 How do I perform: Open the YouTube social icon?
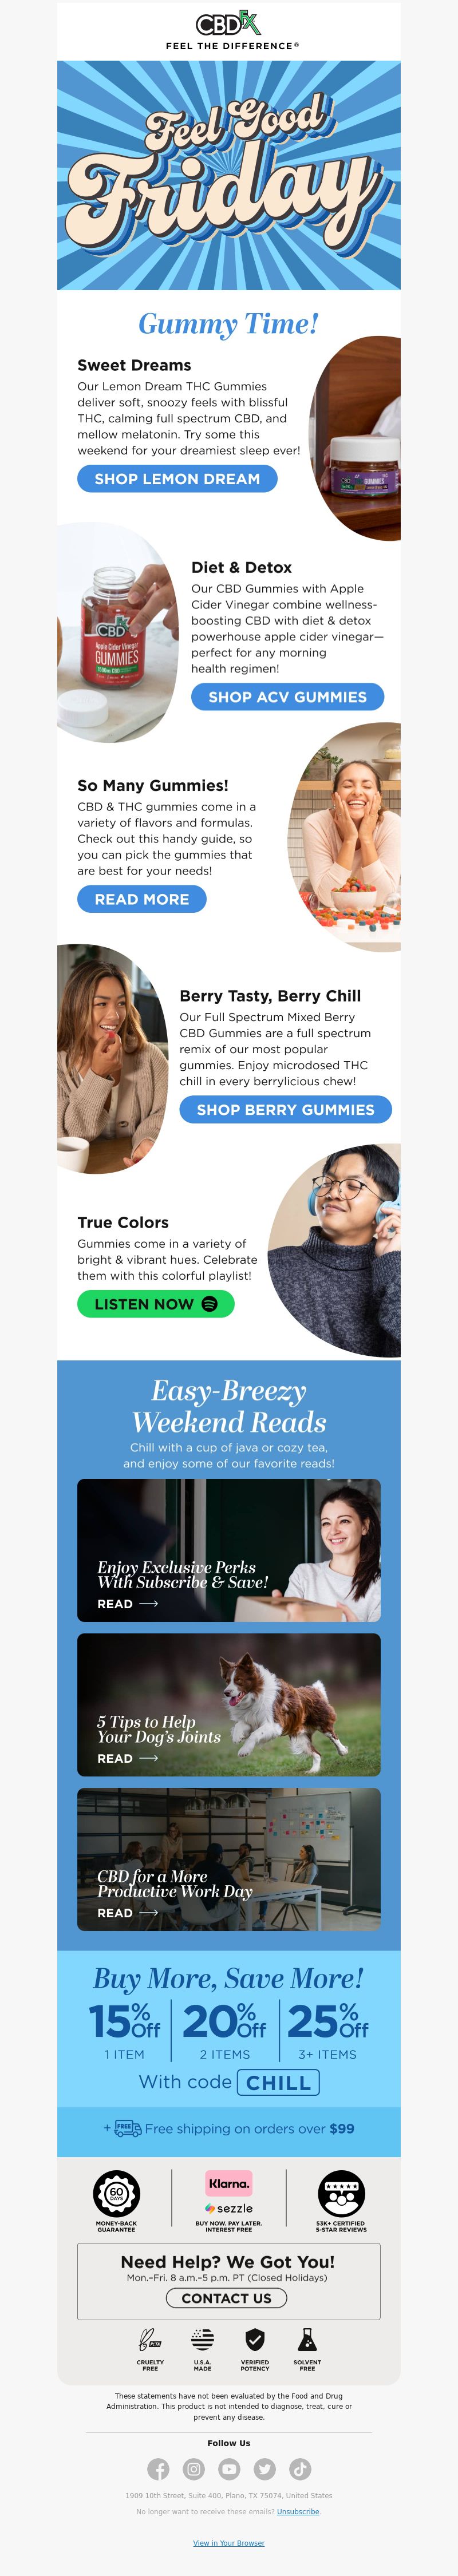pyautogui.click(x=229, y=2469)
